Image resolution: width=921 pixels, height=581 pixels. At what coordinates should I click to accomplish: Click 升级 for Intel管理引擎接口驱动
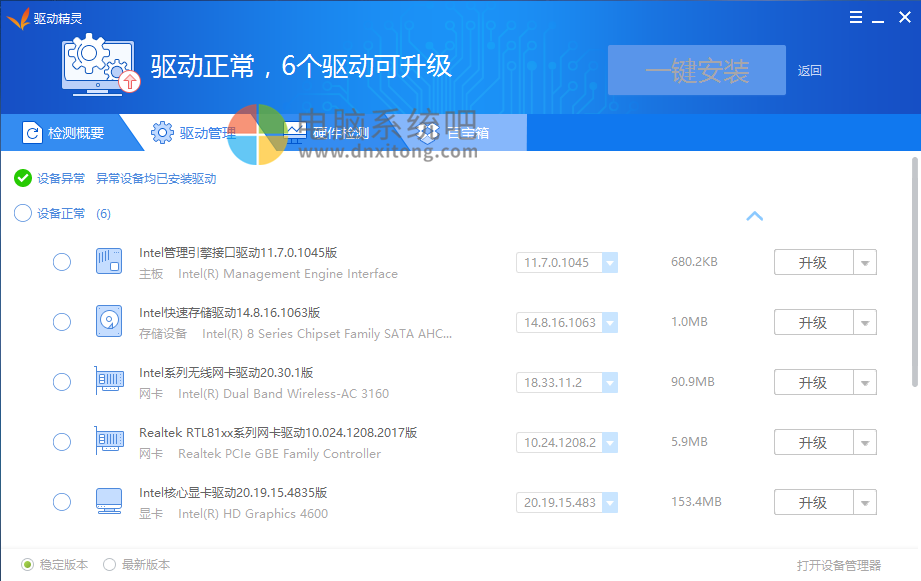[814, 263]
